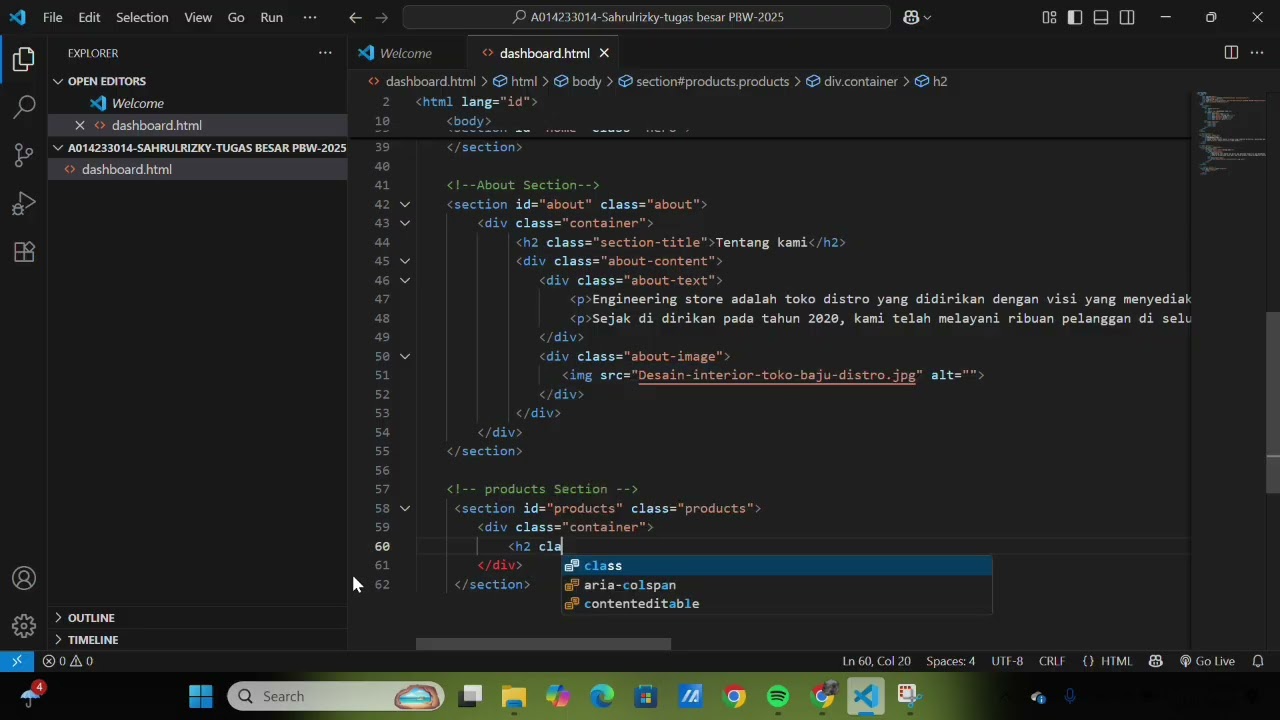The width and height of the screenshot is (1280, 720).
Task: Select the 'class' autocomplete suggestion
Action: click(x=603, y=566)
